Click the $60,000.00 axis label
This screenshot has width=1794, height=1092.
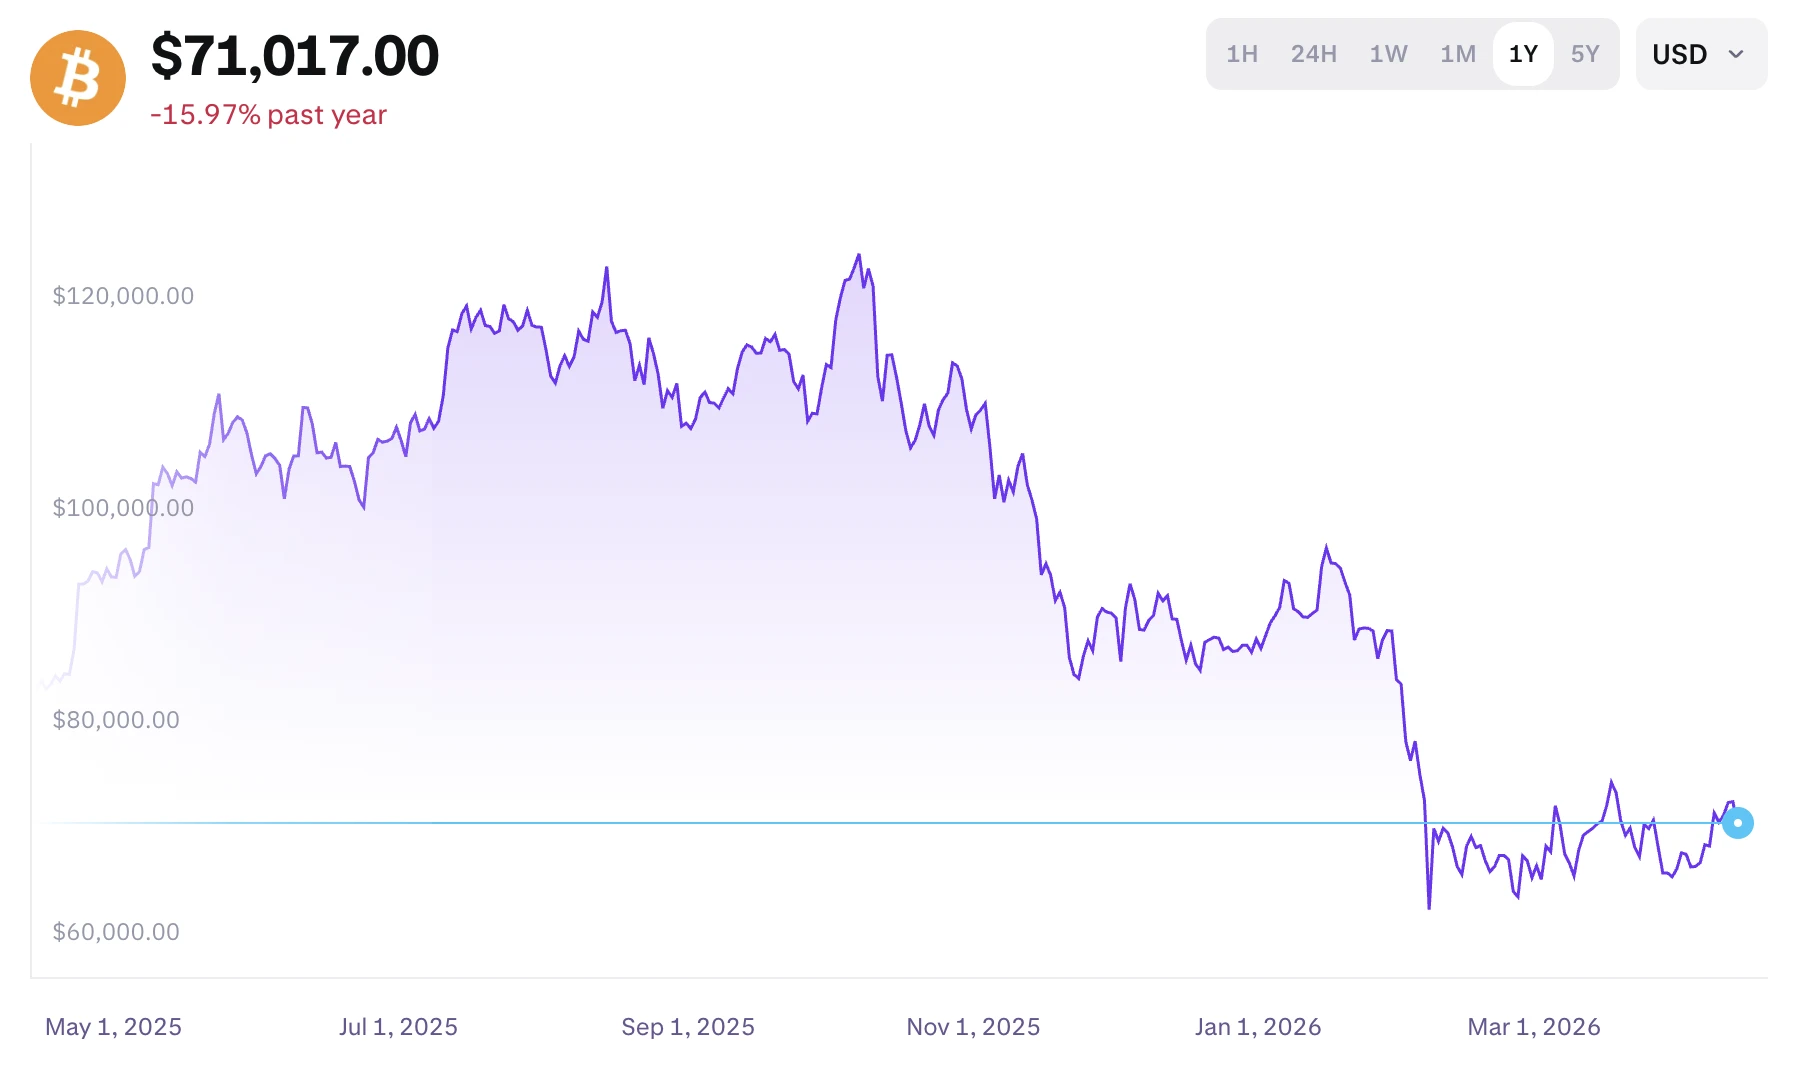[117, 931]
